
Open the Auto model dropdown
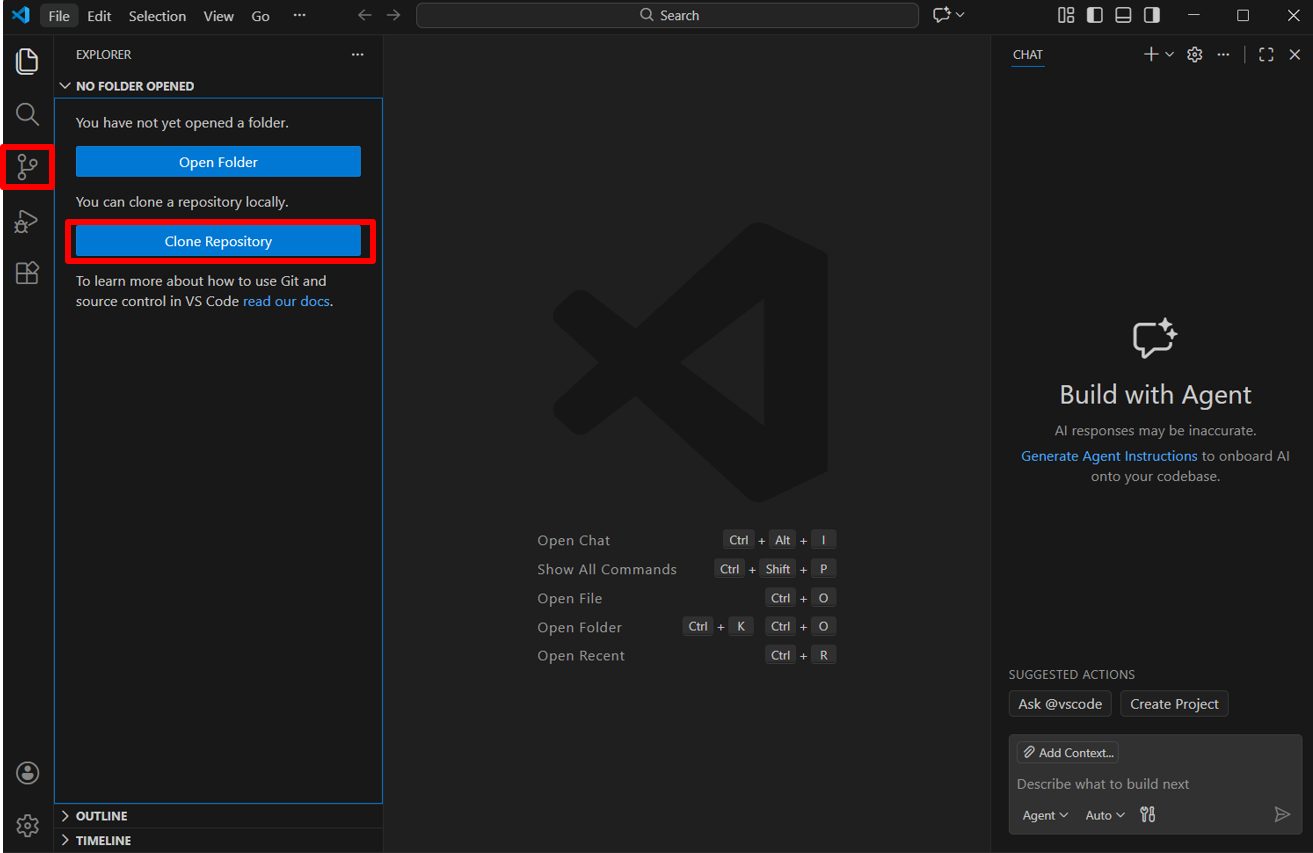pos(1105,815)
